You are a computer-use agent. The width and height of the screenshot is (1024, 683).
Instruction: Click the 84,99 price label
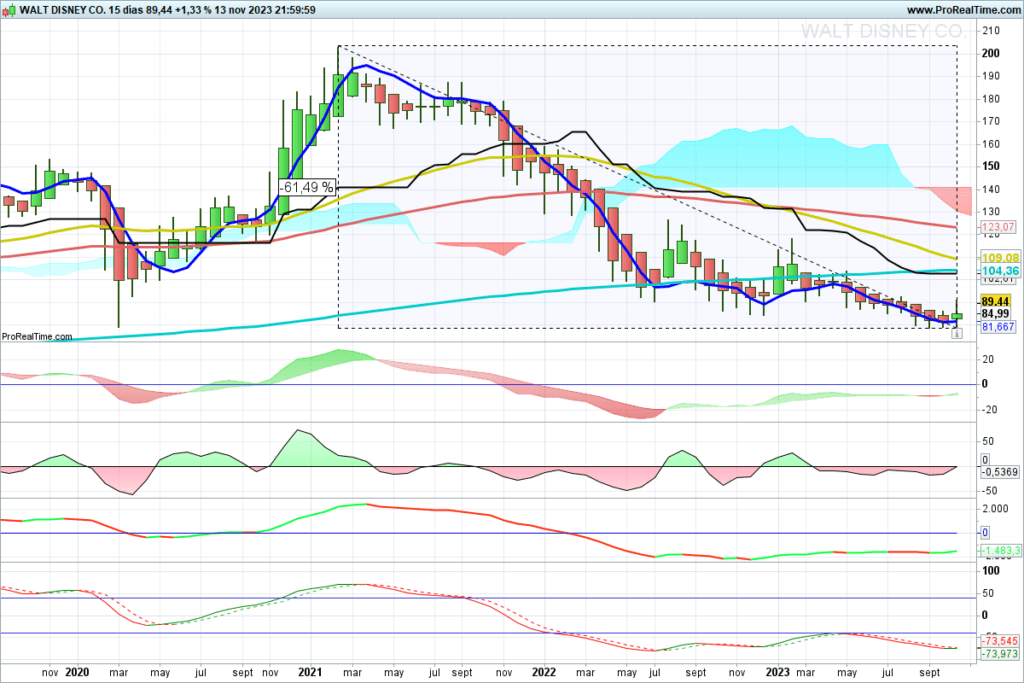coord(995,313)
